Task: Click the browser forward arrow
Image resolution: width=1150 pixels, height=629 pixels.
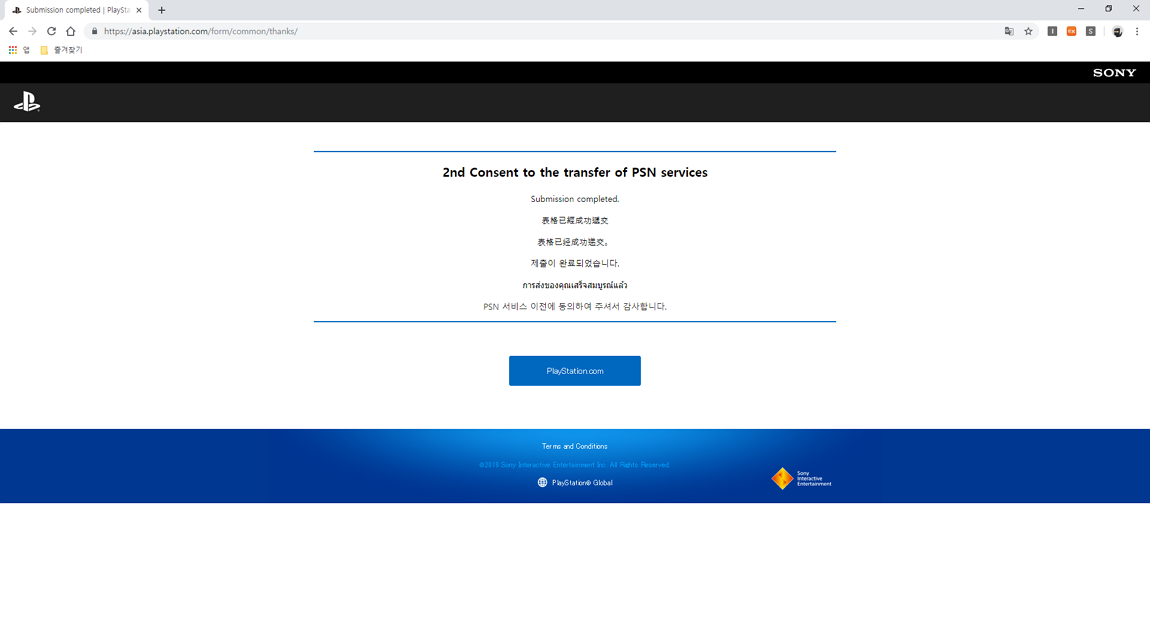Action: (32, 31)
